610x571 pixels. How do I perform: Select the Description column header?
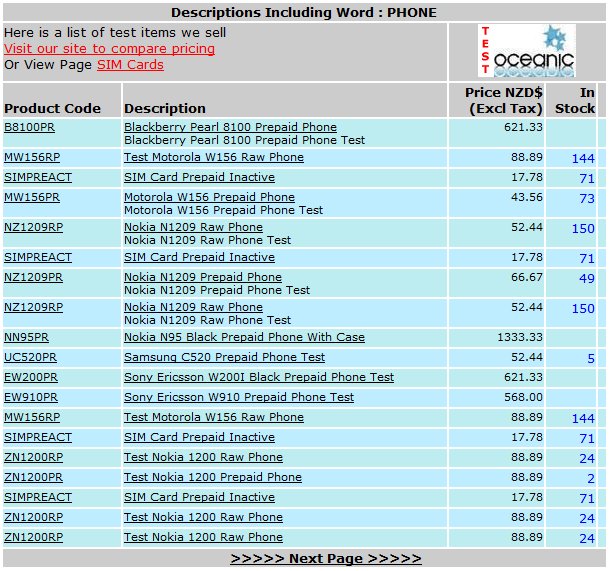tap(165, 109)
